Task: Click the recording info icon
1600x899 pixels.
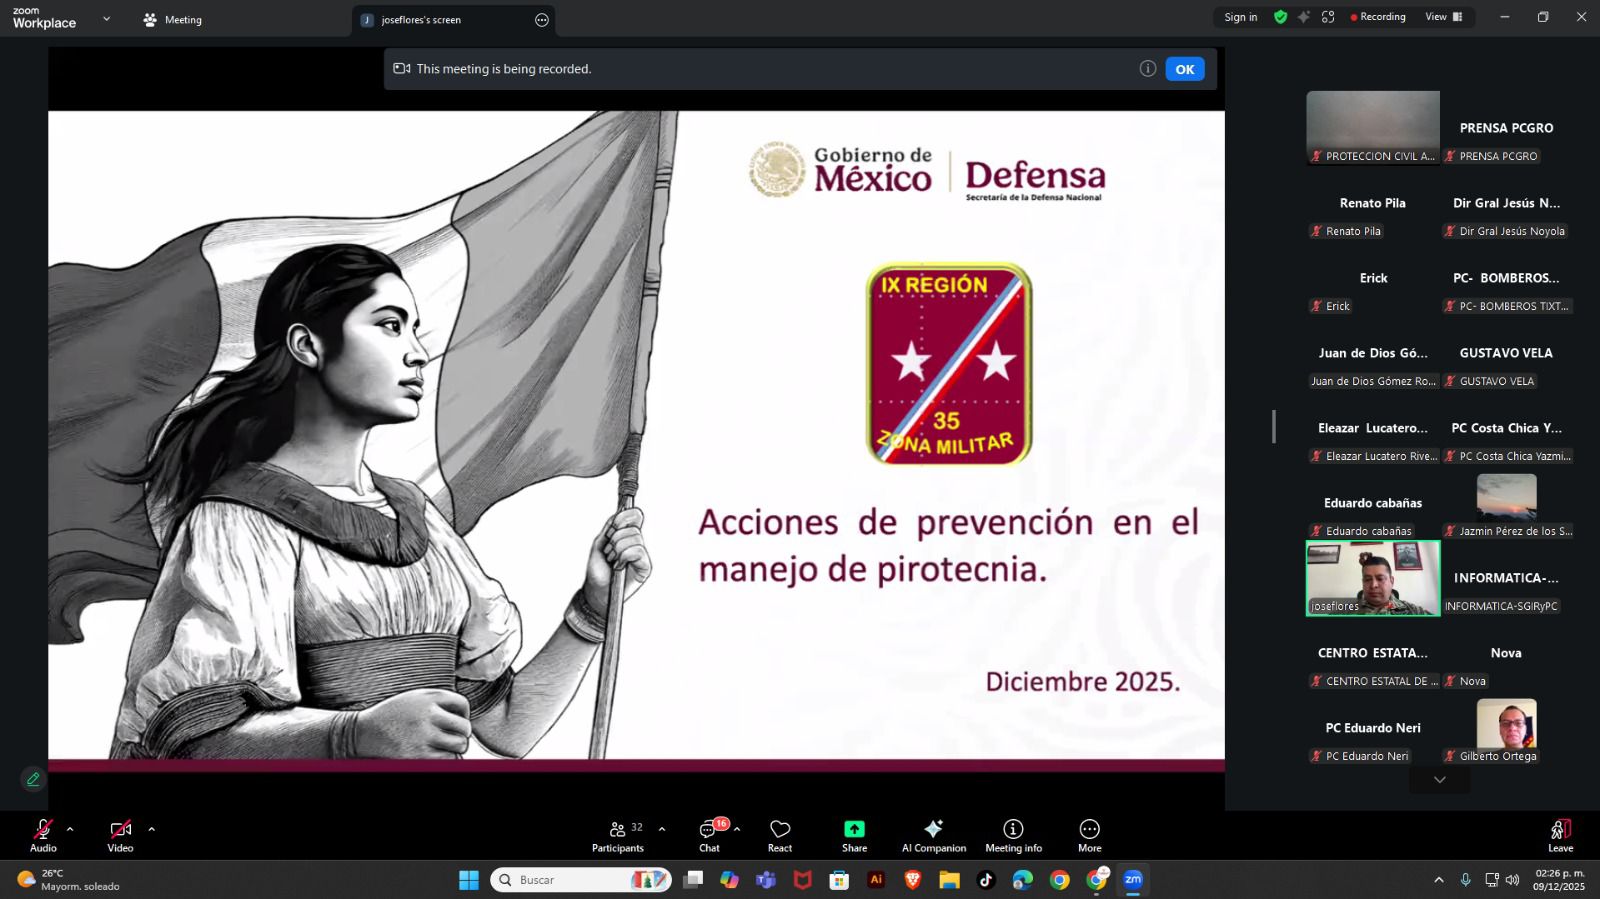Action: [1148, 69]
